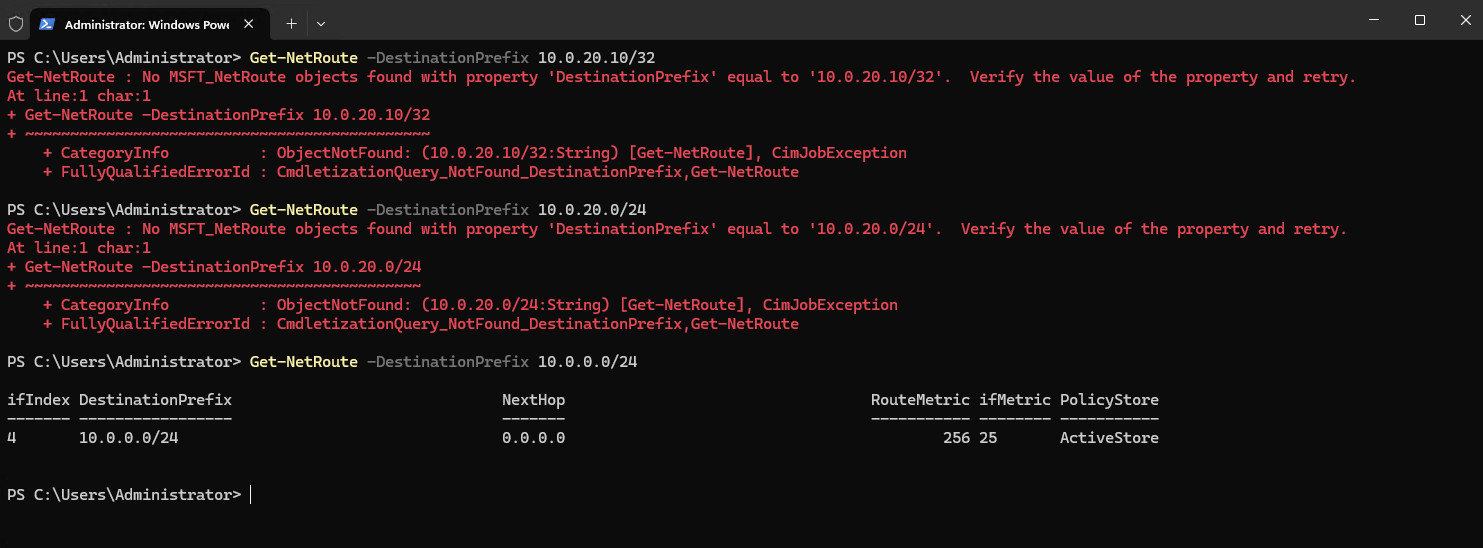The height and width of the screenshot is (548, 1483).
Task: Click the 10.0.0.0/24 entry under DestinationPrefix column
Action: pyautogui.click(x=129, y=438)
